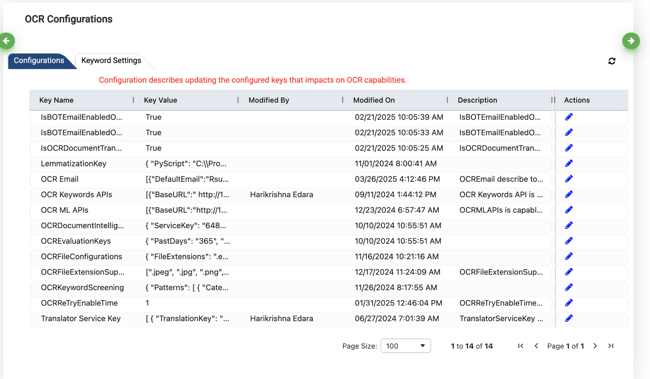650x379 pixels.
Task: Sort by the Key Name column header
Action: 56,100
